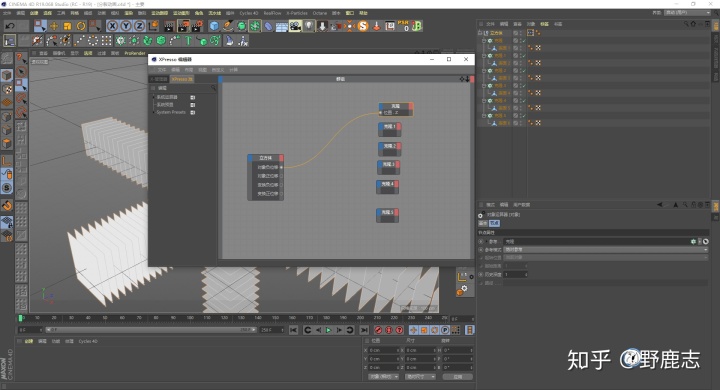Click the timeline playhead at frame 0
This screenshot has width=720, height=390.
pos(20,318)
